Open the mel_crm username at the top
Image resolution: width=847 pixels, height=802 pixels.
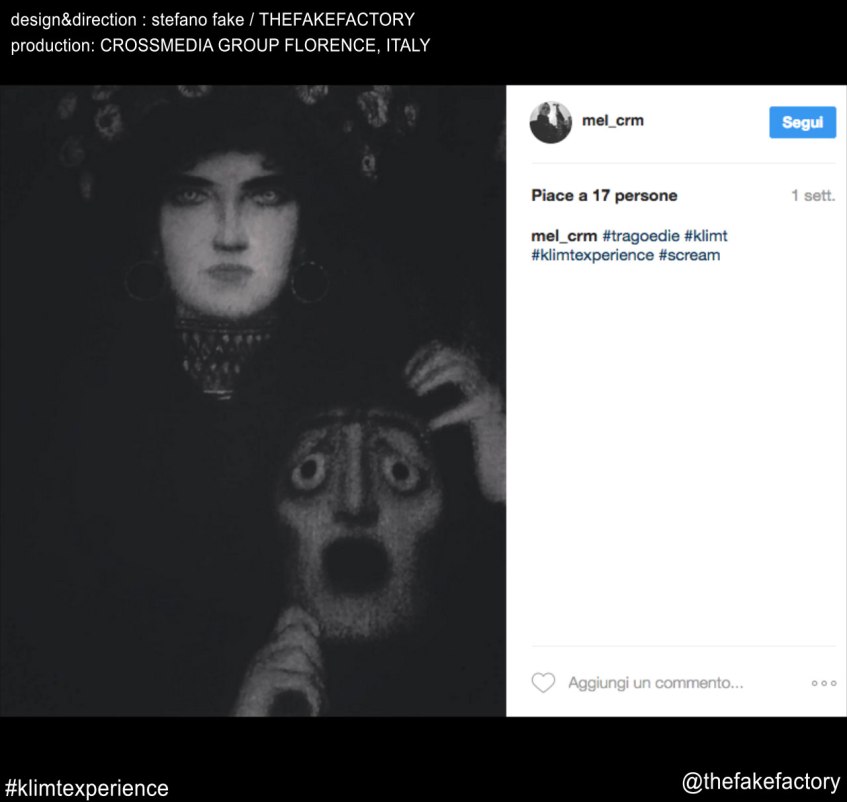tap(613, 120)
